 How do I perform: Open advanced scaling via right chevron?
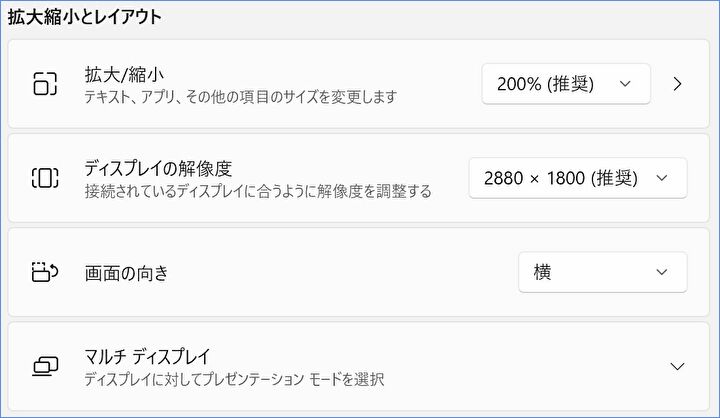678,84
